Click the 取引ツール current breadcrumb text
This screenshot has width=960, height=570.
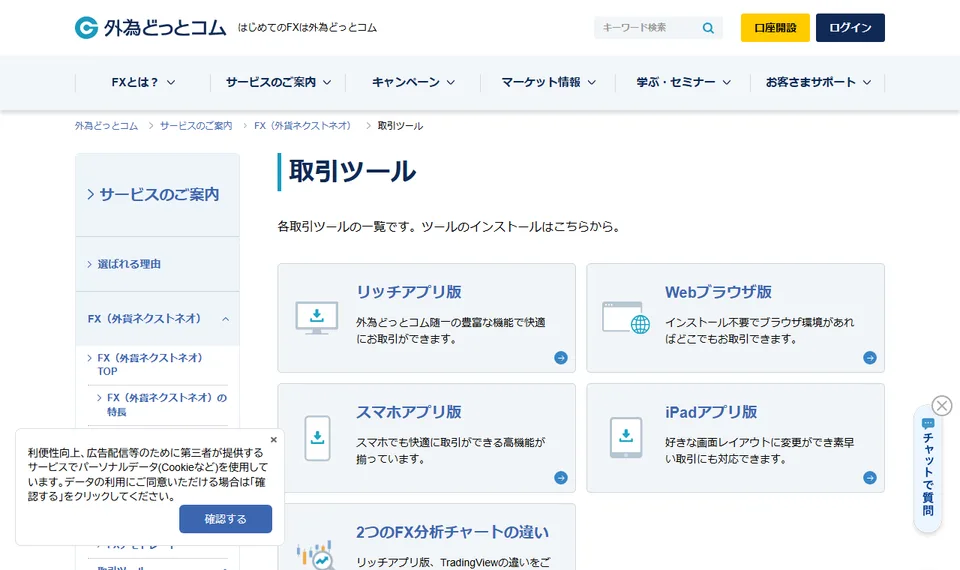click(x=400, y=126)
